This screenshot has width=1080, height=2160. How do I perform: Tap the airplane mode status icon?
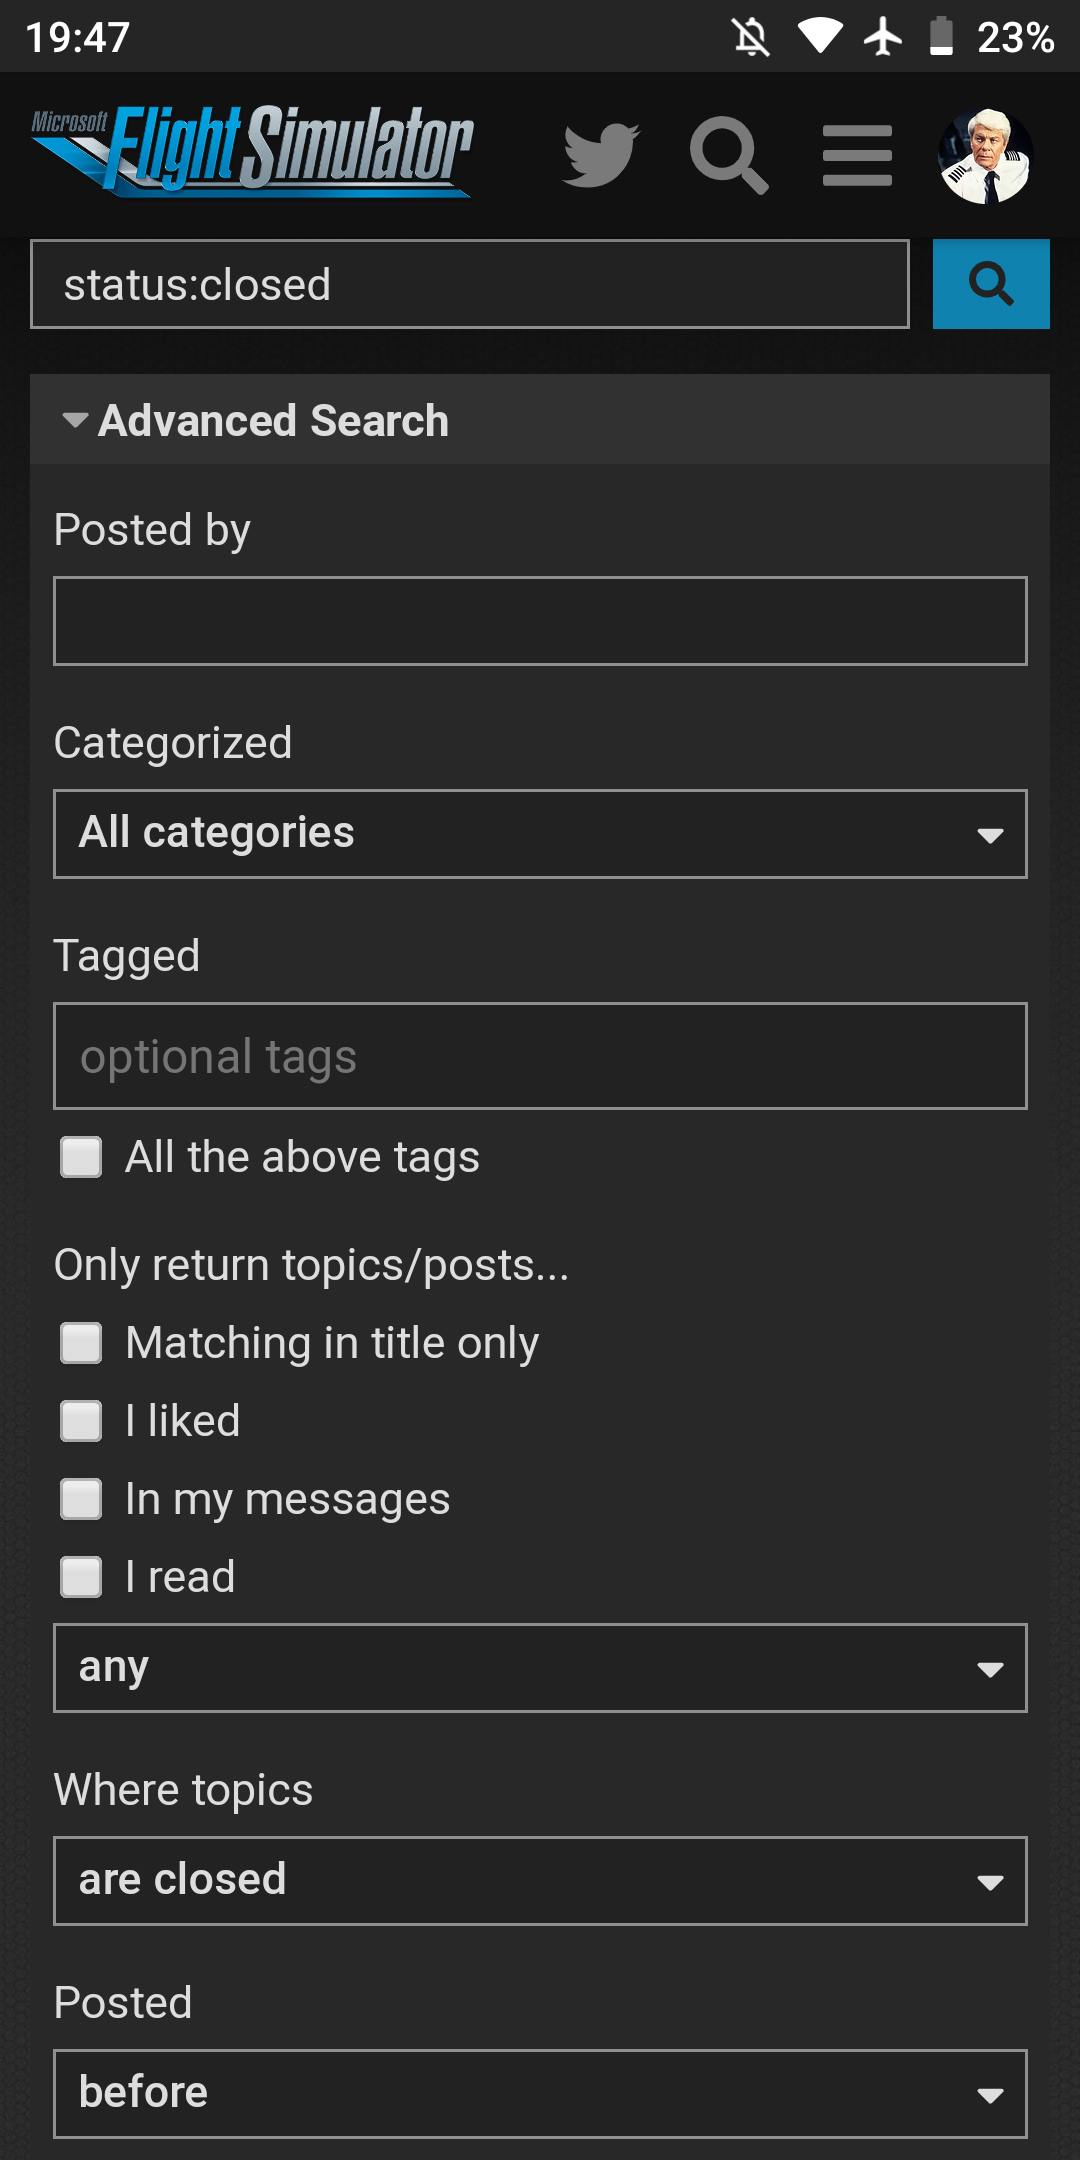[x=883, y=37]
